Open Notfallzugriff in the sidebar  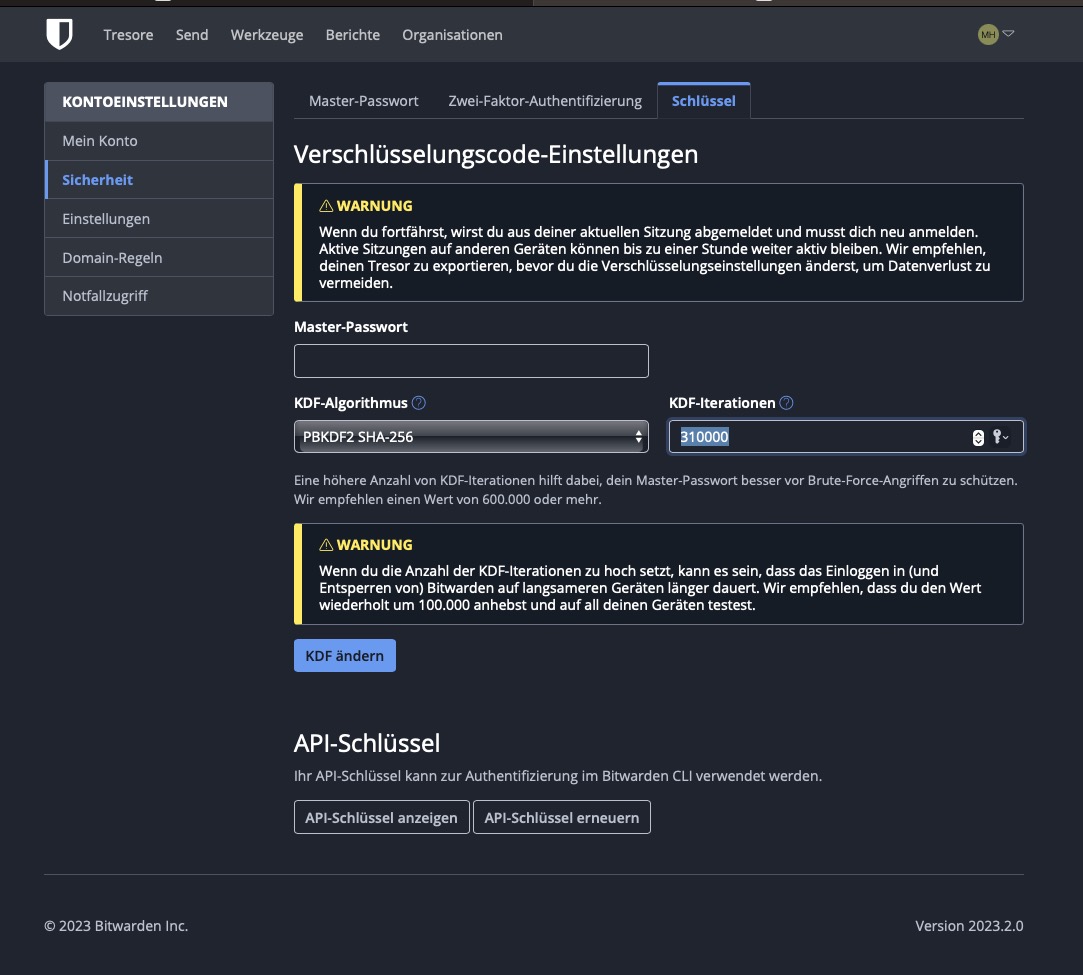tap(159, 296)
